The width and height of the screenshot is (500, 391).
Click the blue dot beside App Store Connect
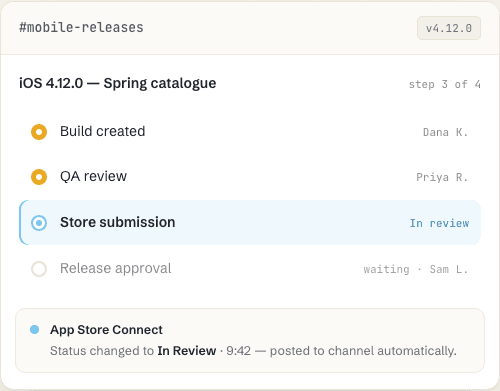click(34, 330)
